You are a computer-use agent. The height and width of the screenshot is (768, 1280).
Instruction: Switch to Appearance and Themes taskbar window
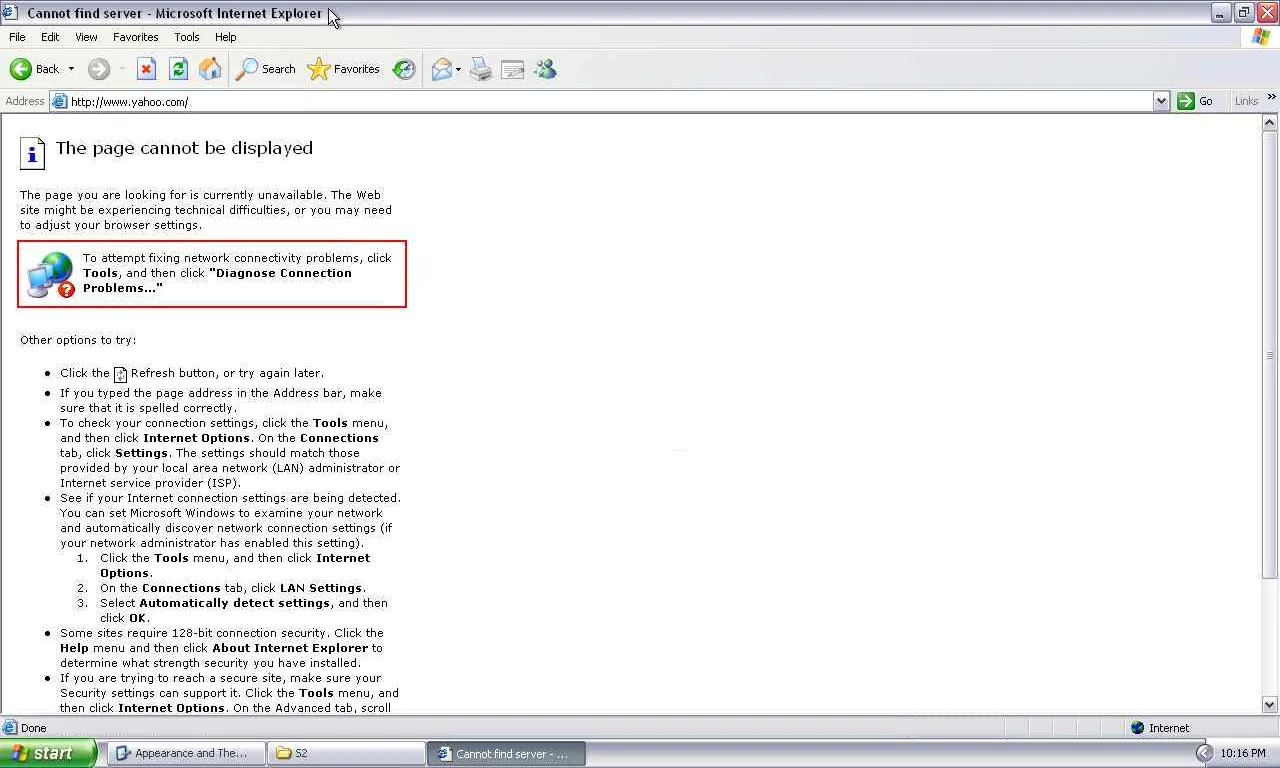186,753
